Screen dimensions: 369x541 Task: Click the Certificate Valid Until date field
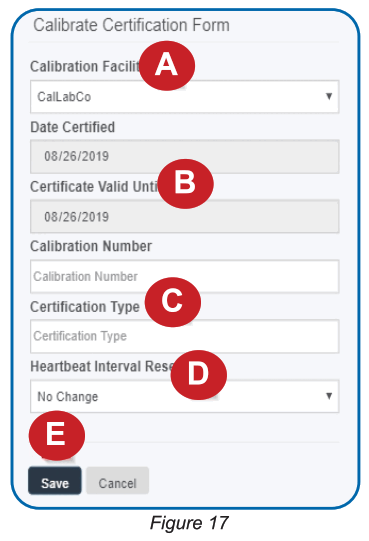[185, 216]
